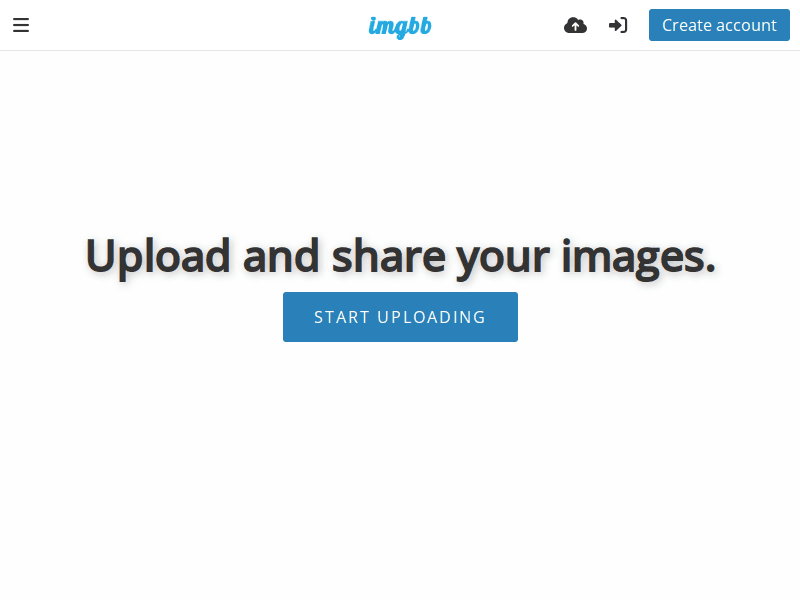Click the cloud upload icon
The height and width of the screenshot is (600, 800).
[x=575, y=25]
